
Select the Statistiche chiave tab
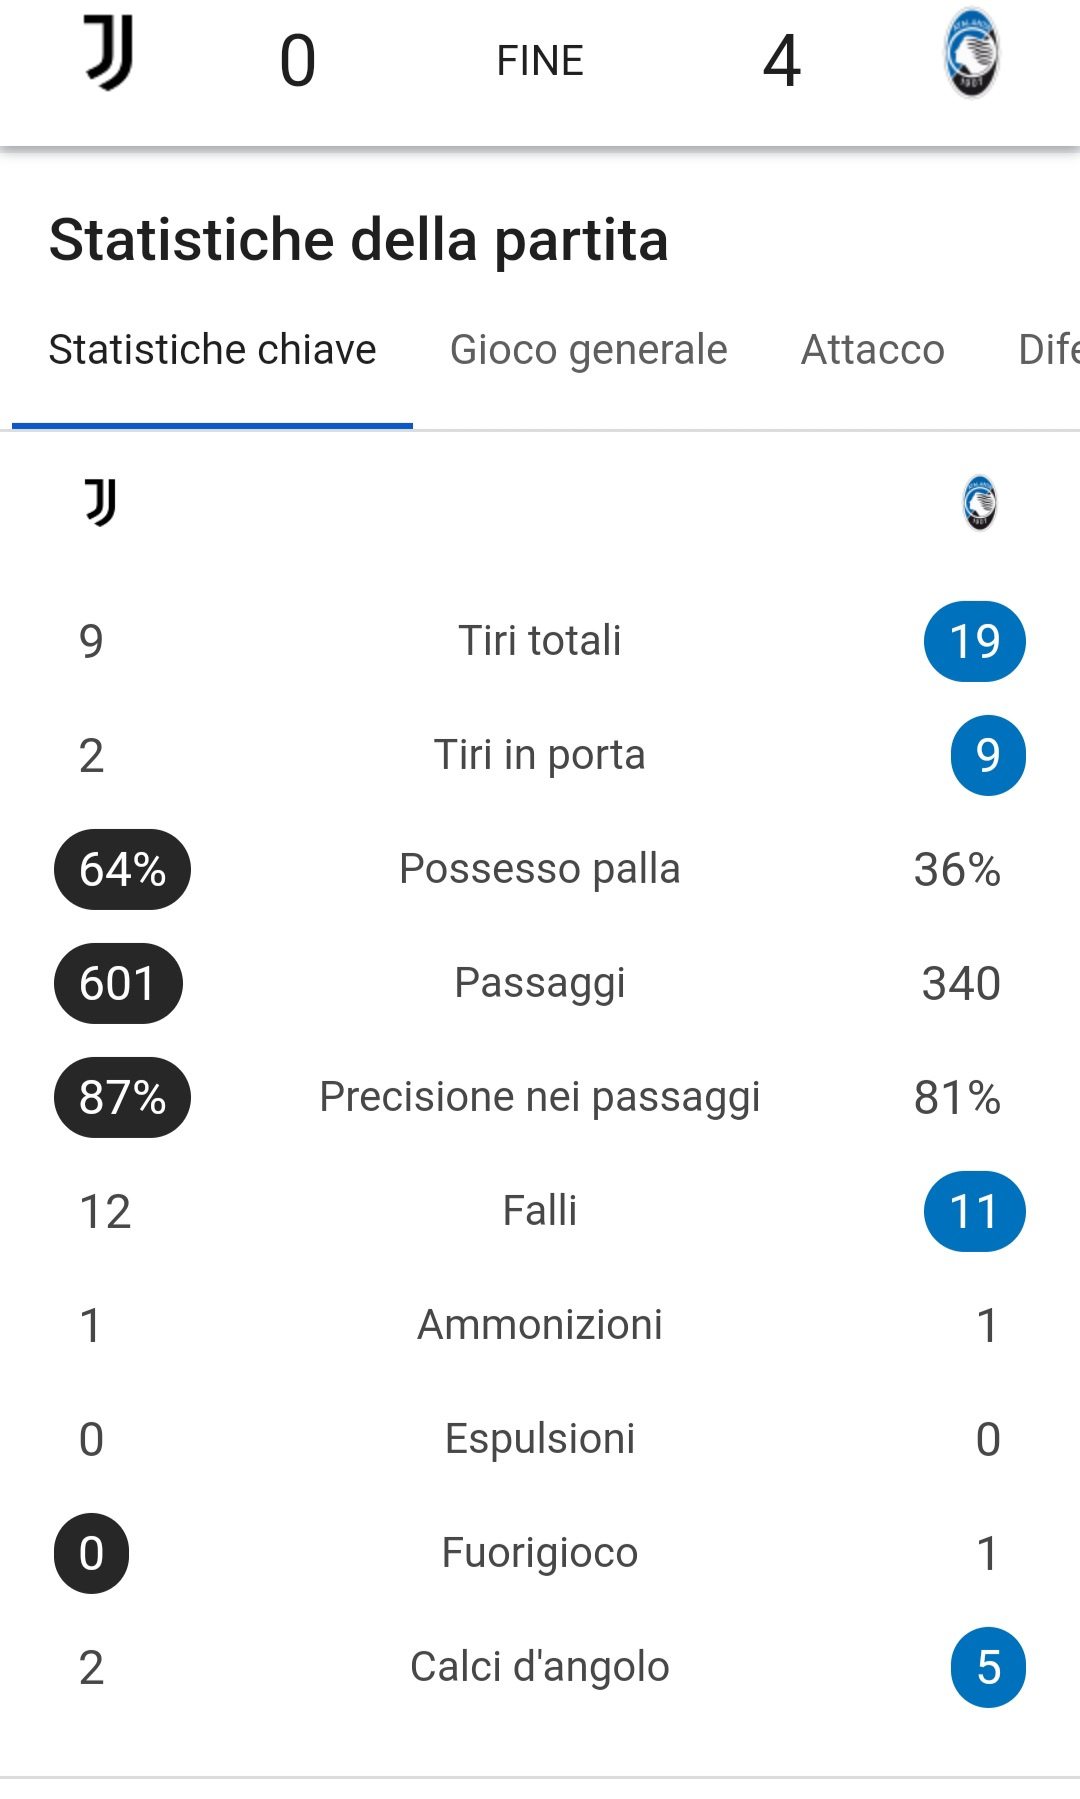point(212,350)
